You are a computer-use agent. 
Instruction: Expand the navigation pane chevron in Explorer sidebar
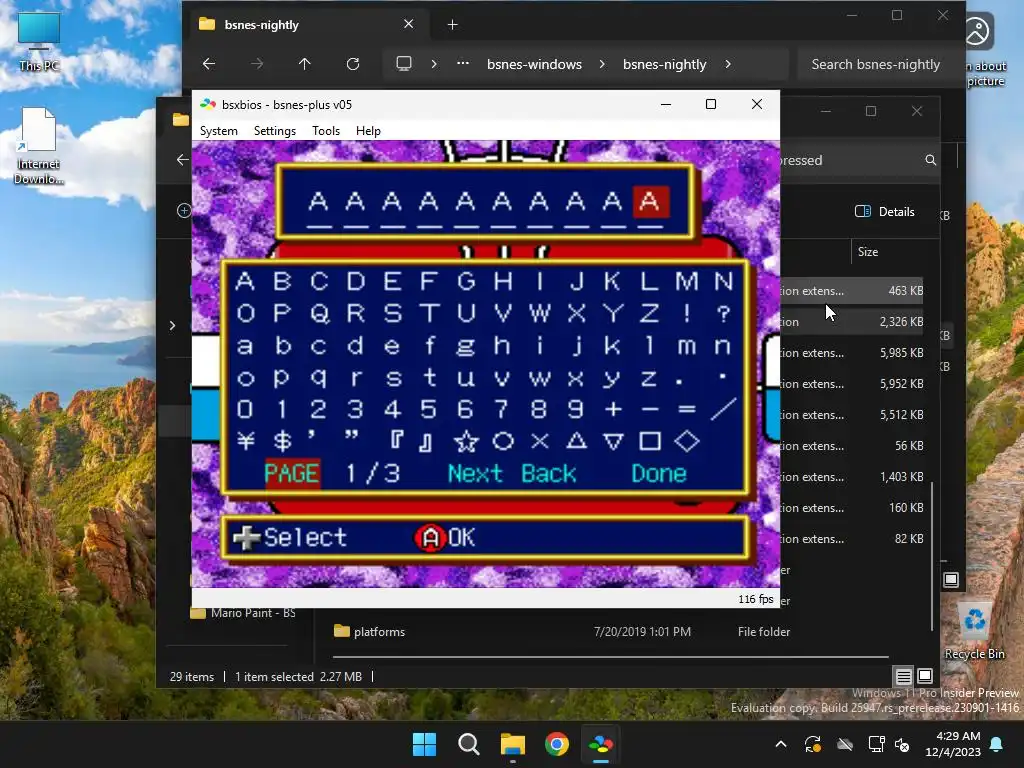tap(172, 325)
